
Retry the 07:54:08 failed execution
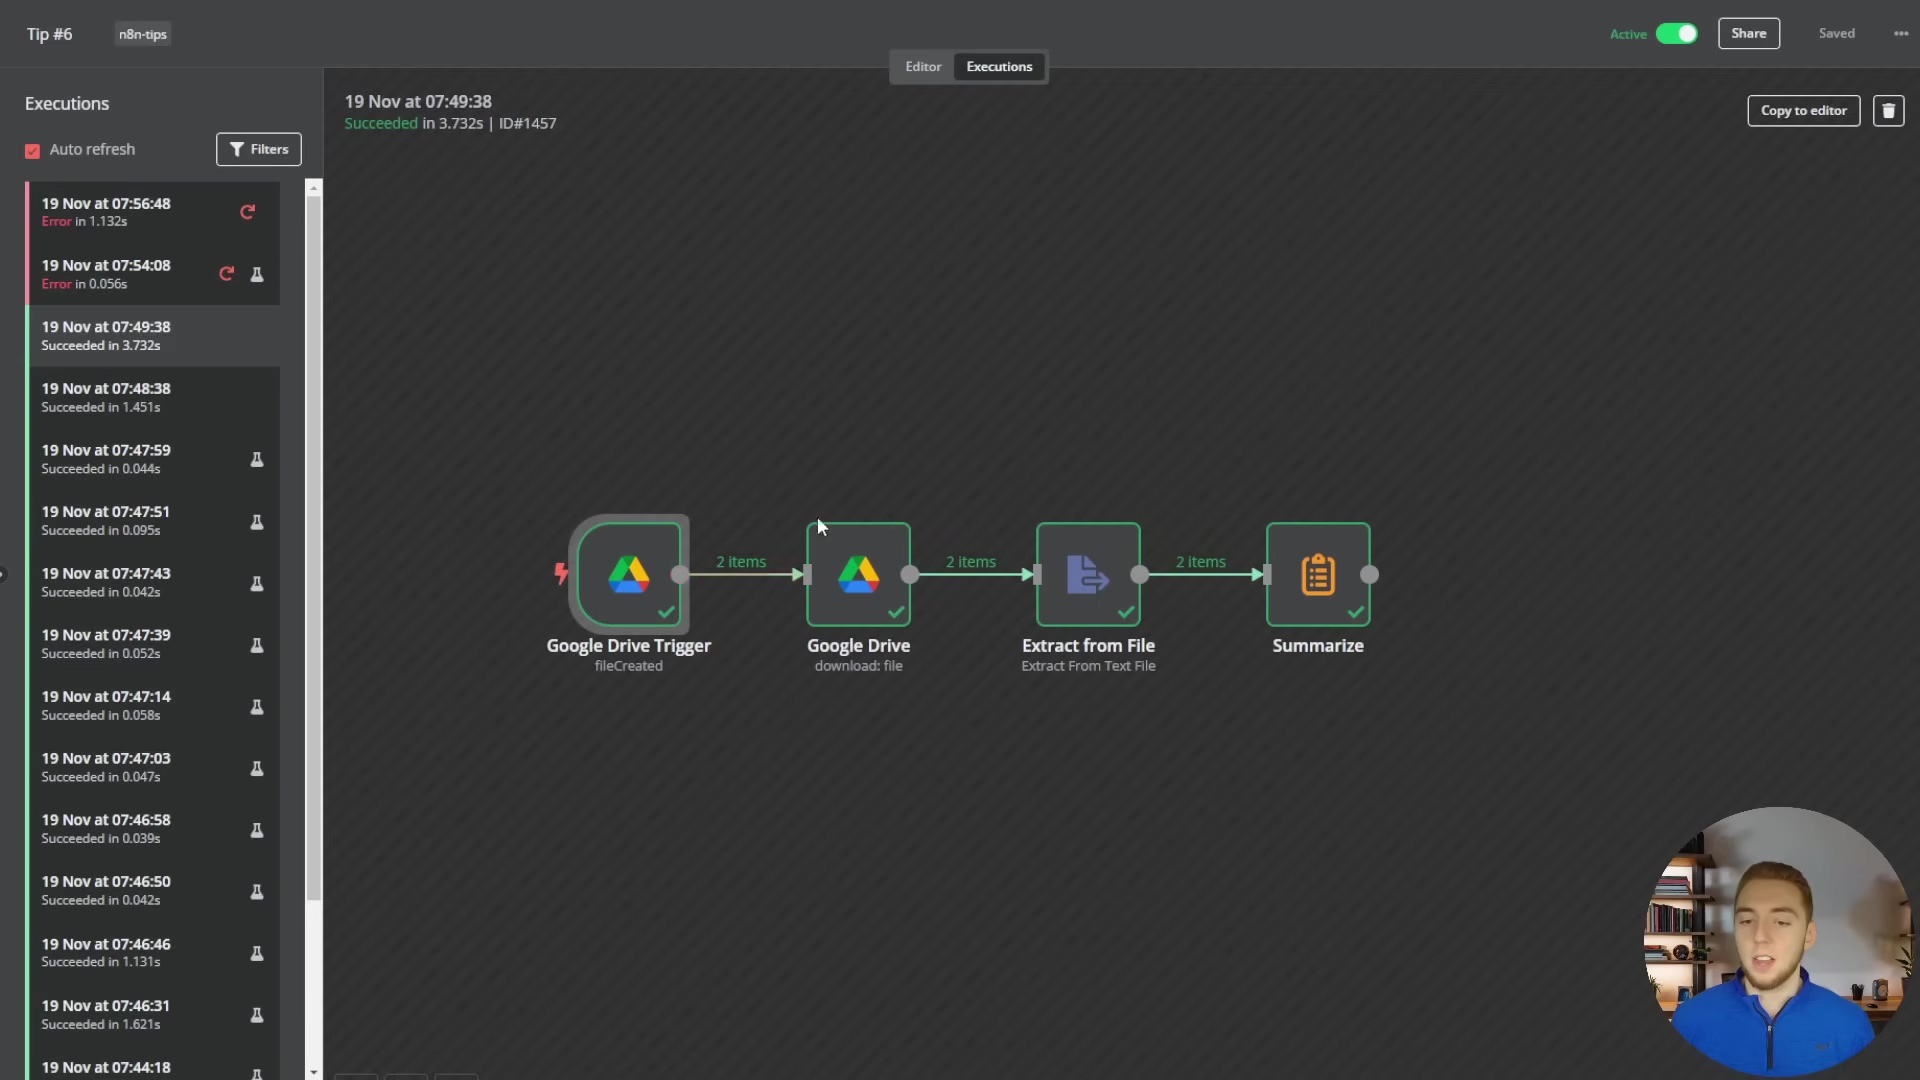coord(227,274)
